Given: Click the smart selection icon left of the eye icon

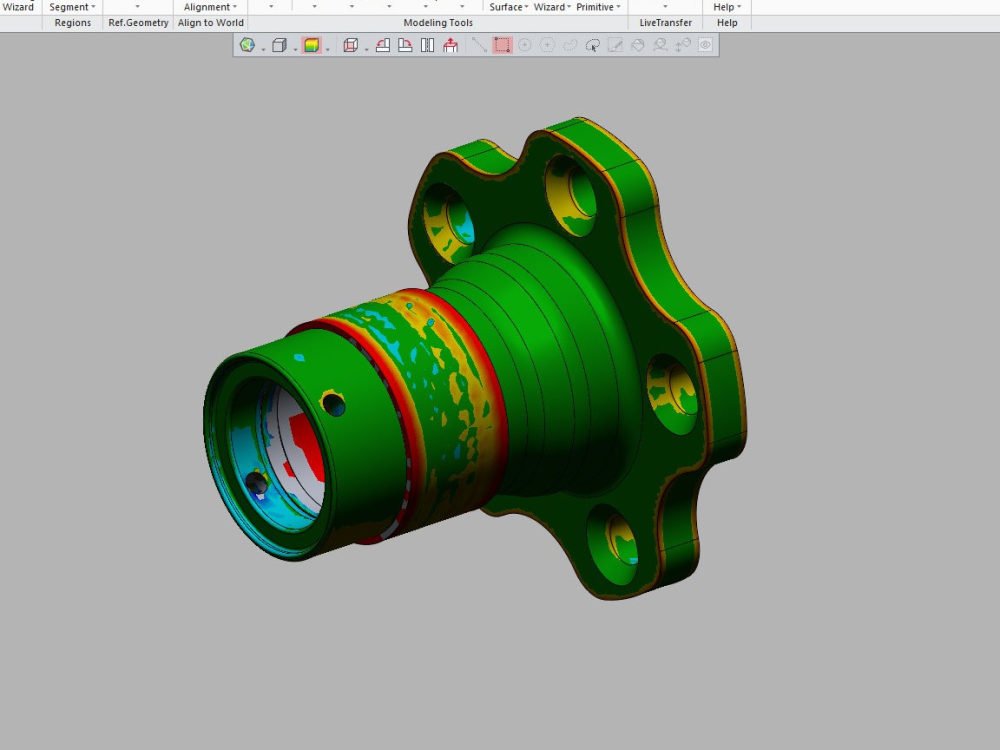Looking at the screenshot, I should pos(683,45).
